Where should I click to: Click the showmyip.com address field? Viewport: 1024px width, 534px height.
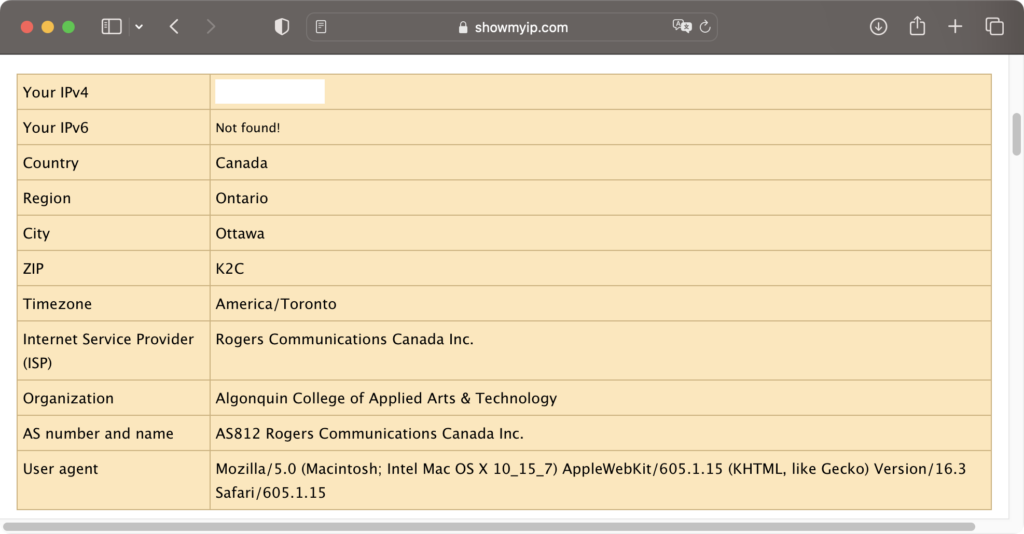pos(512,27)
